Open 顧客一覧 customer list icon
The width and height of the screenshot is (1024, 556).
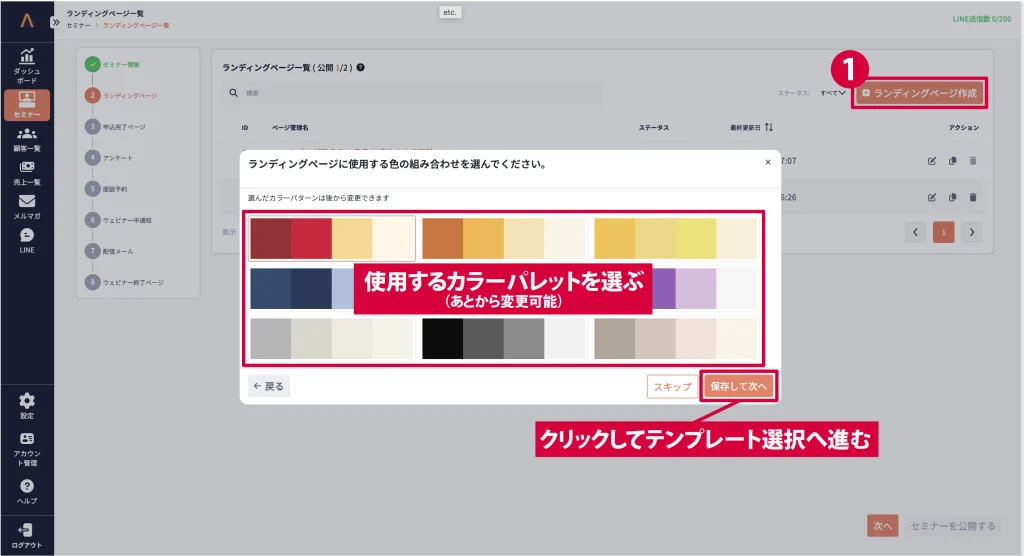(x=27, y=139)
